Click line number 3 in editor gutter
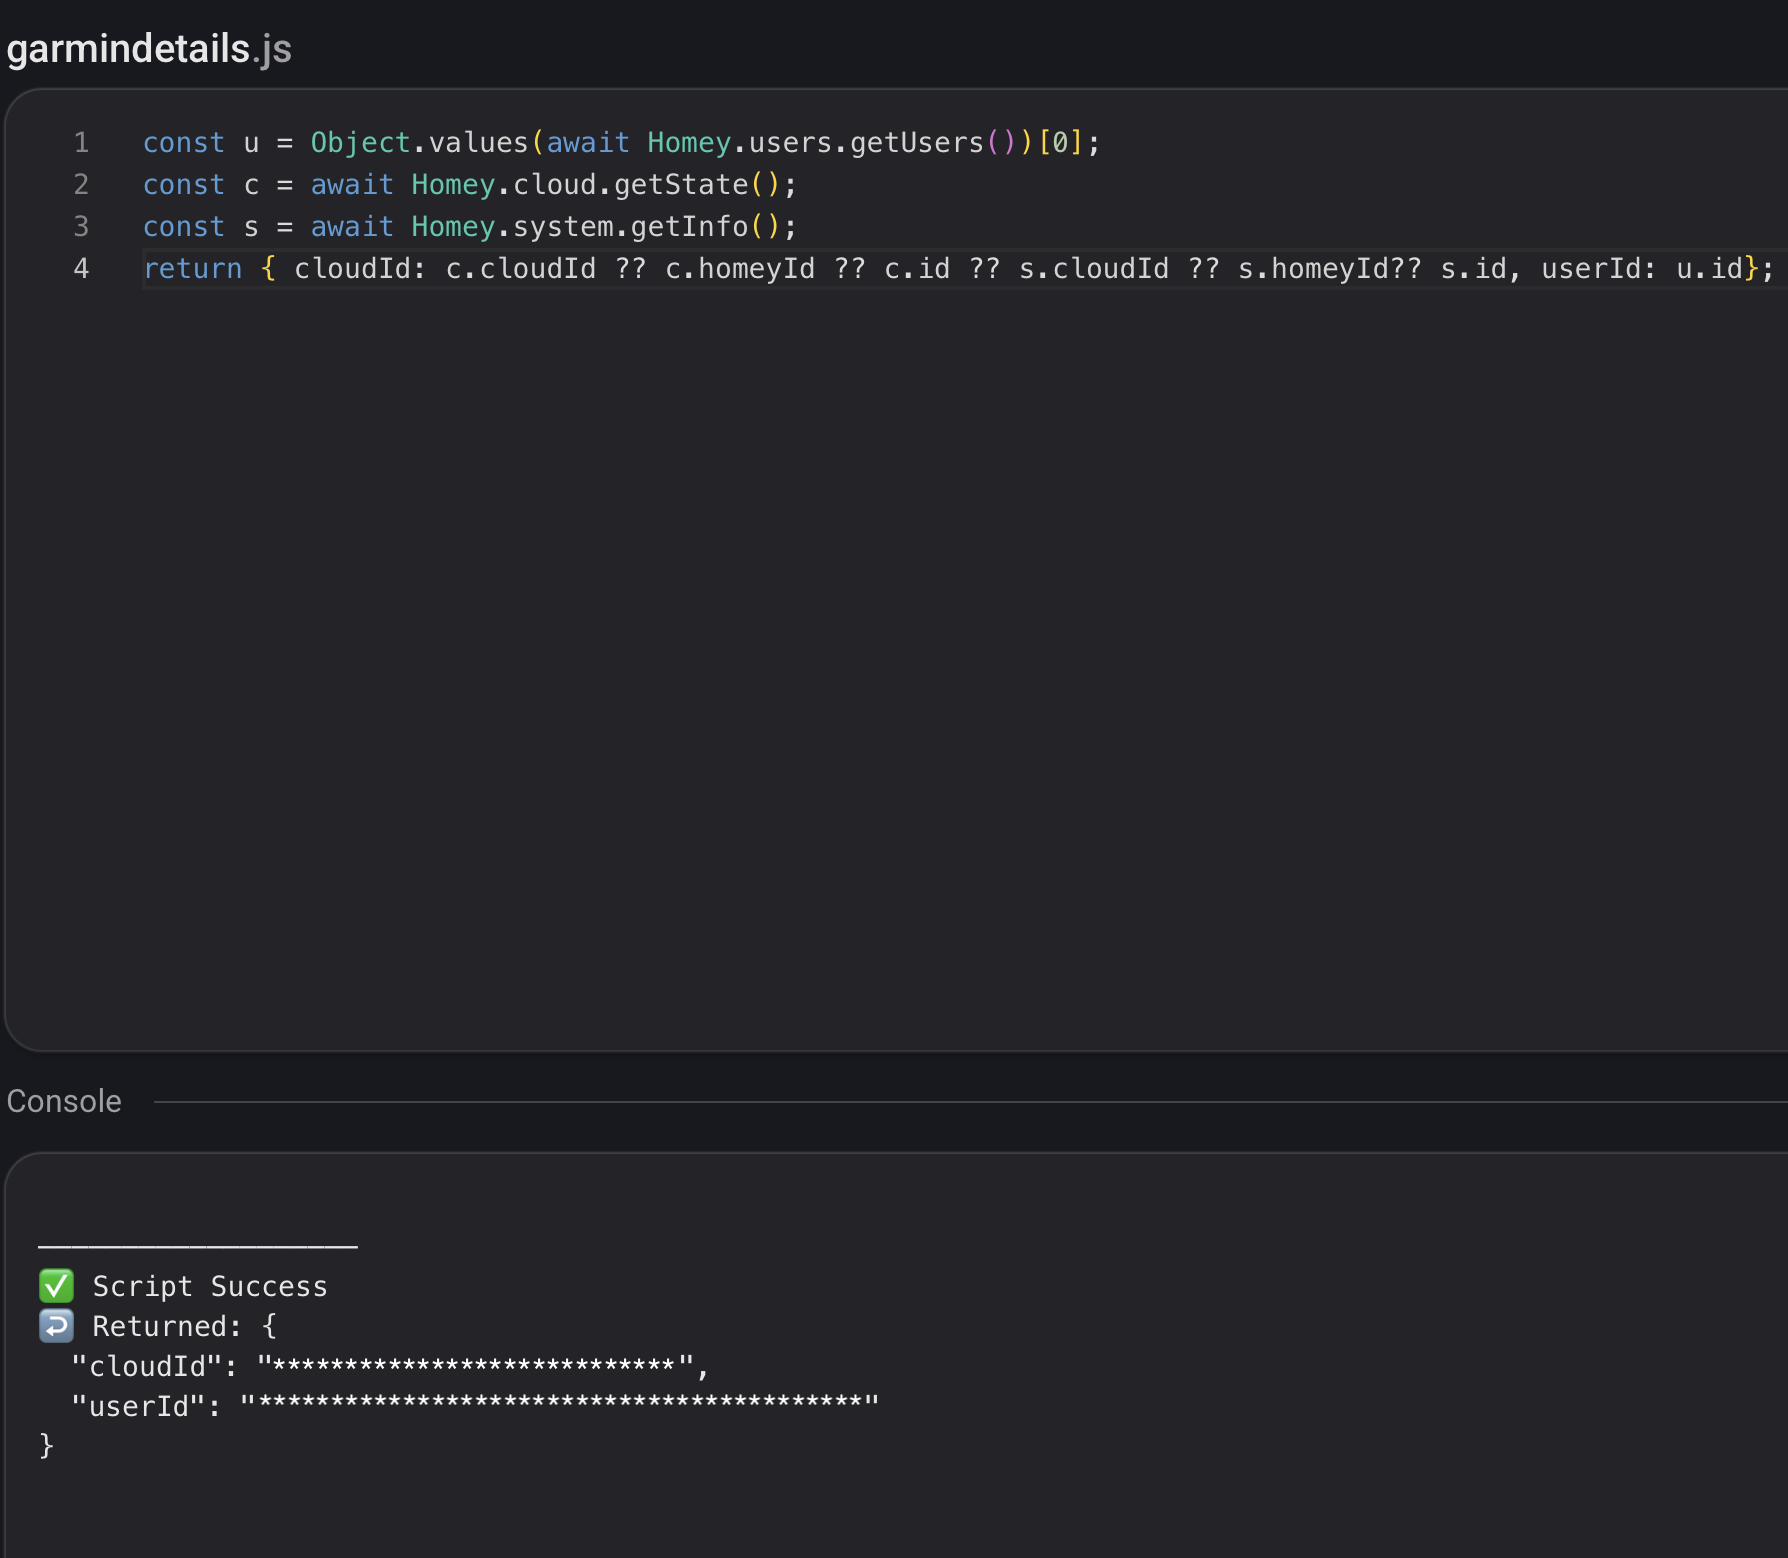Image resolution: width=1788 pixels, height=1558 pixels. pyautogui.click(x=81, y=227)
